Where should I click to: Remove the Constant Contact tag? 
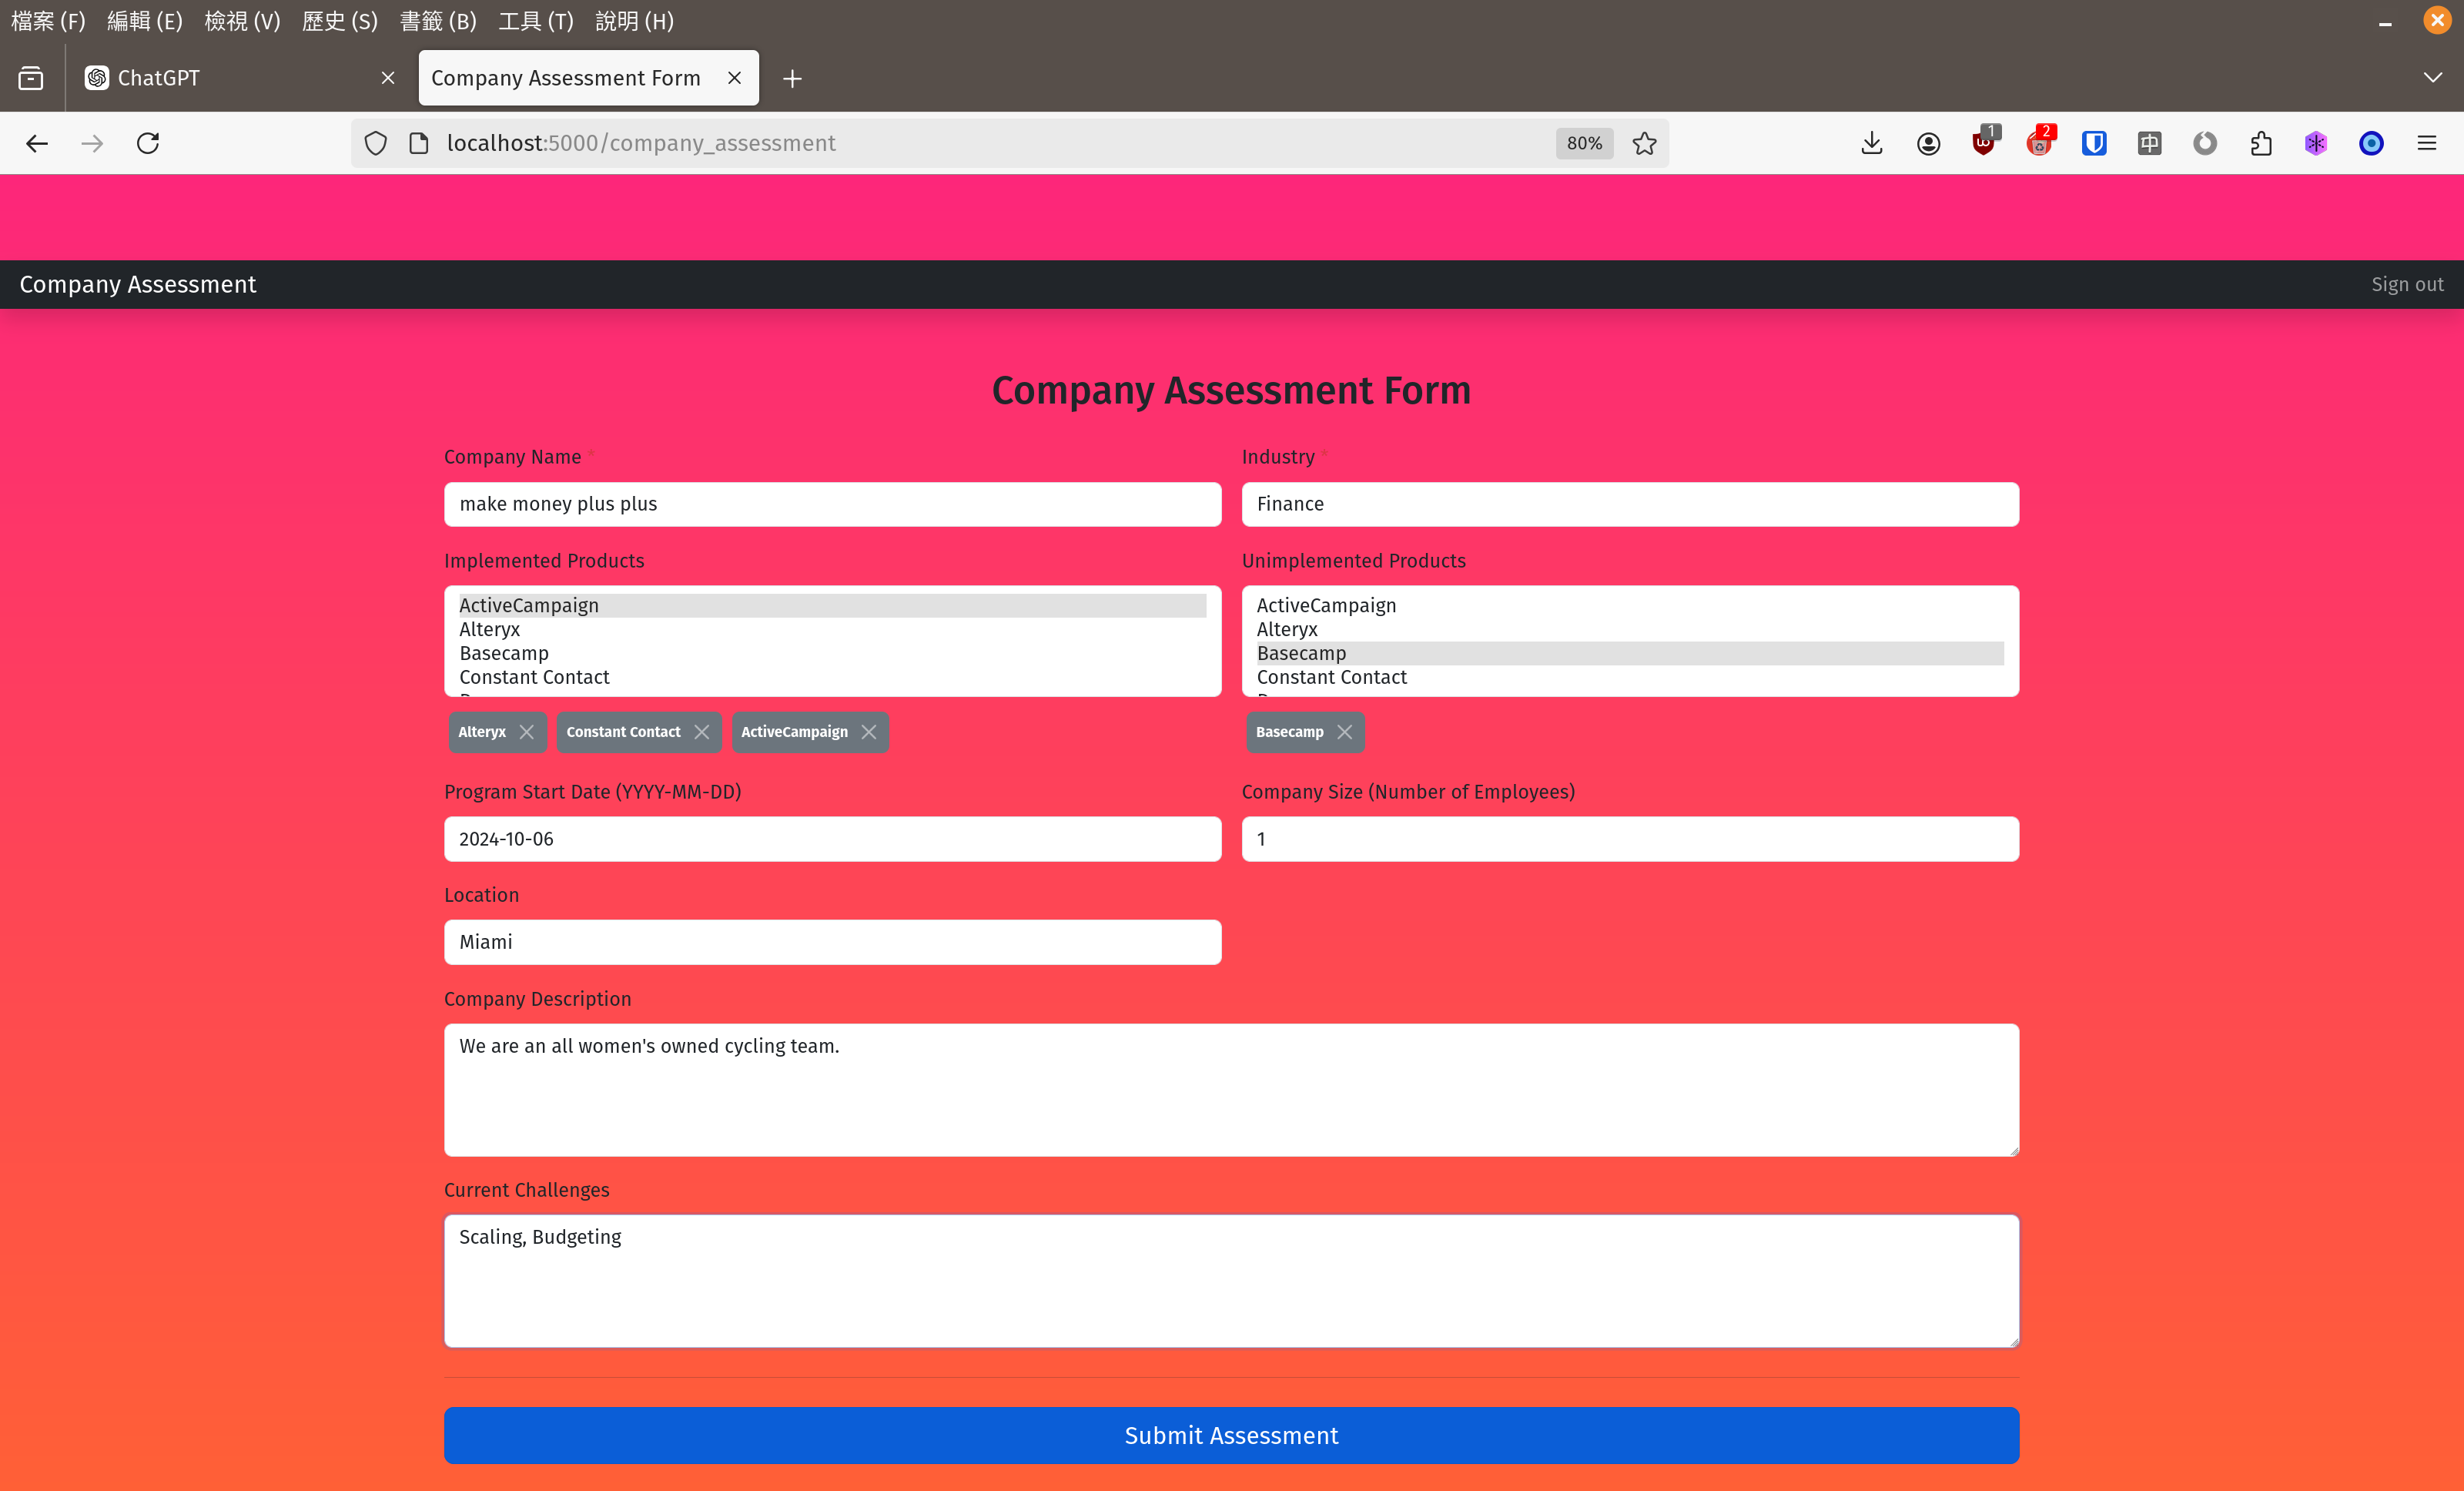701,732
